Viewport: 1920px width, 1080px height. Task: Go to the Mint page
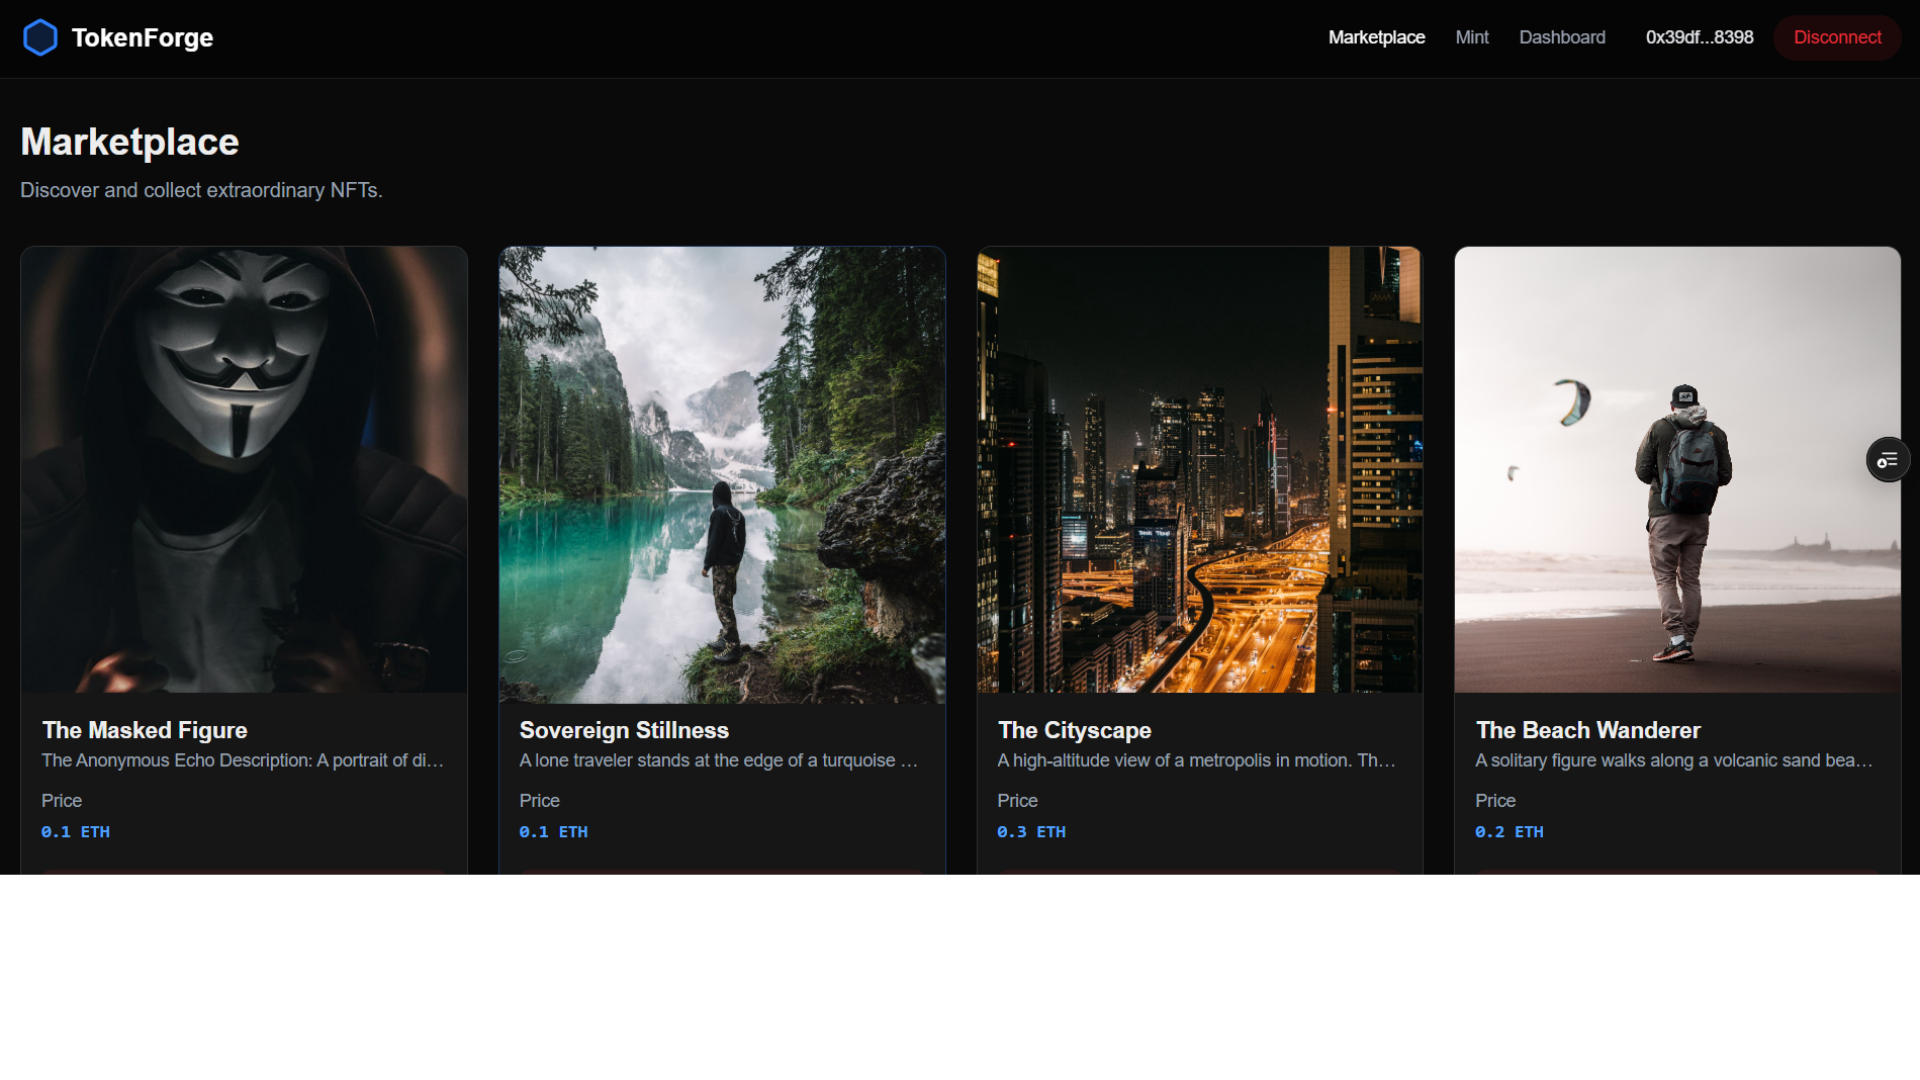pyautogui.click(x=1471, y=38)
